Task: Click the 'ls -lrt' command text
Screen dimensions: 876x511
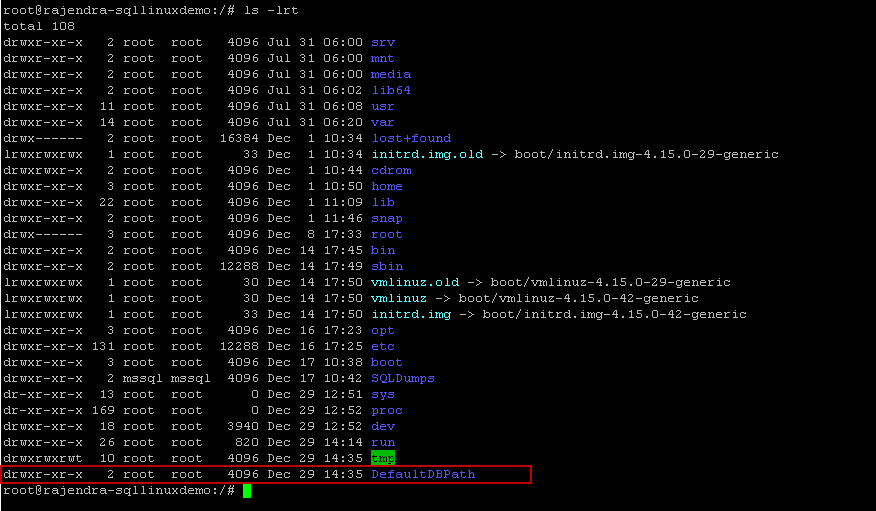Action: pyautogui.click(x=271, y=11)
